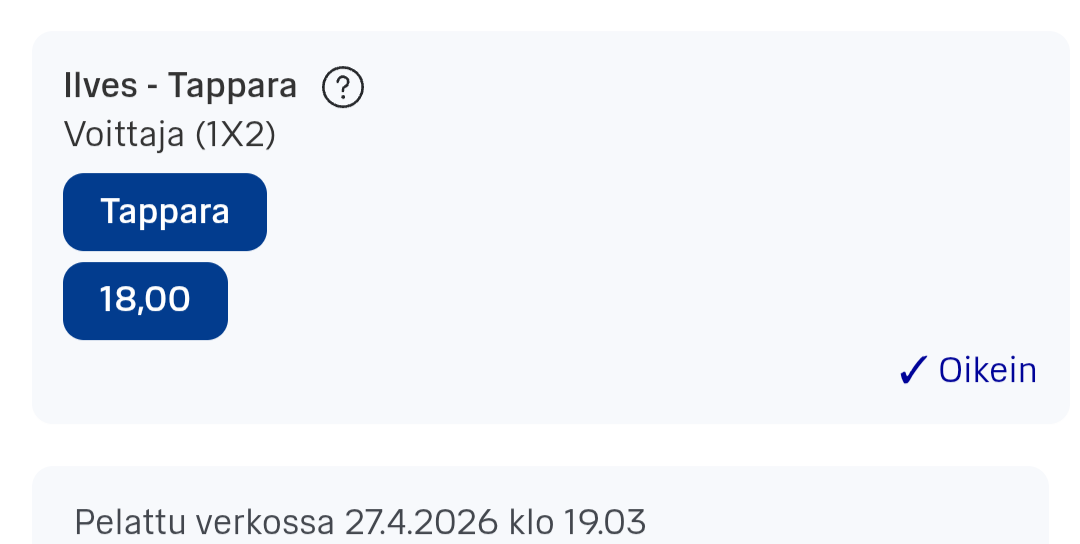
Task: Click the Oikein result label
Action: pyautogui.click(x=987, y=371)
